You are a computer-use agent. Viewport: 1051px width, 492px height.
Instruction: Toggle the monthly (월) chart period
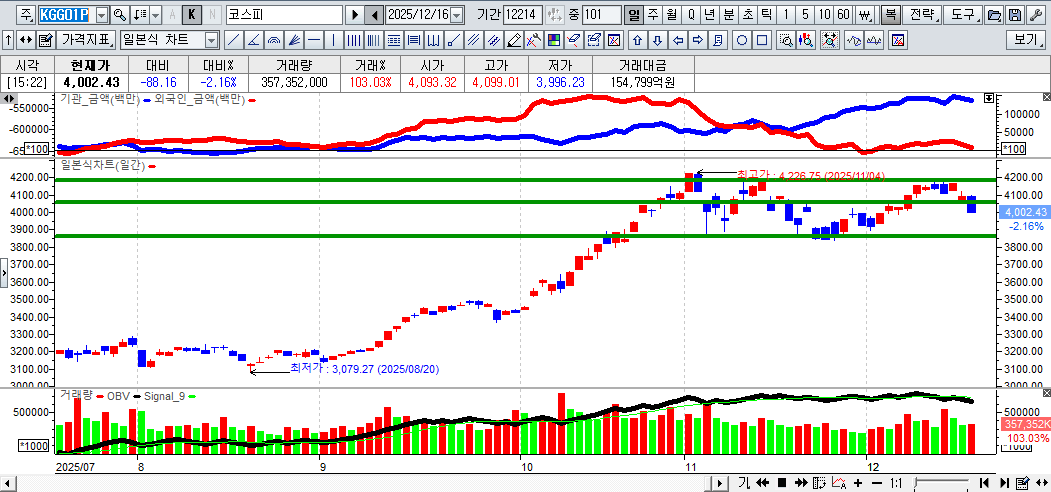pyautogui.click(x=670, y=15)
